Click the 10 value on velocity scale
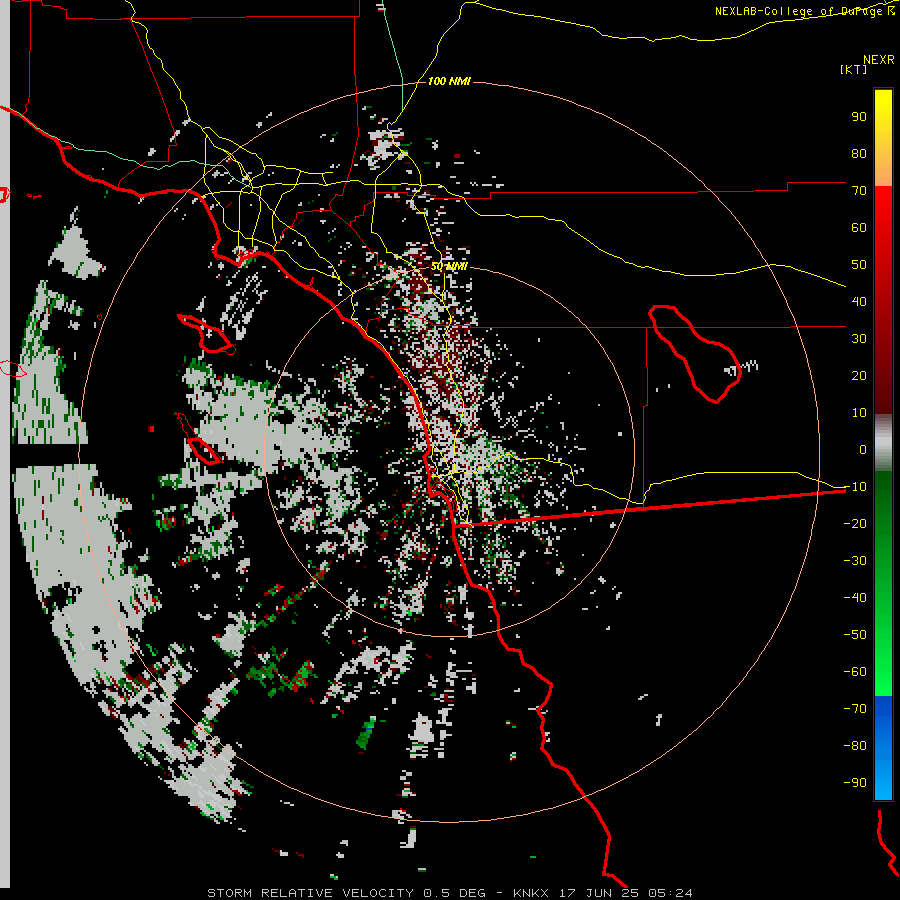The height and width of the screenshot is (900, 900). coord(859,413)
